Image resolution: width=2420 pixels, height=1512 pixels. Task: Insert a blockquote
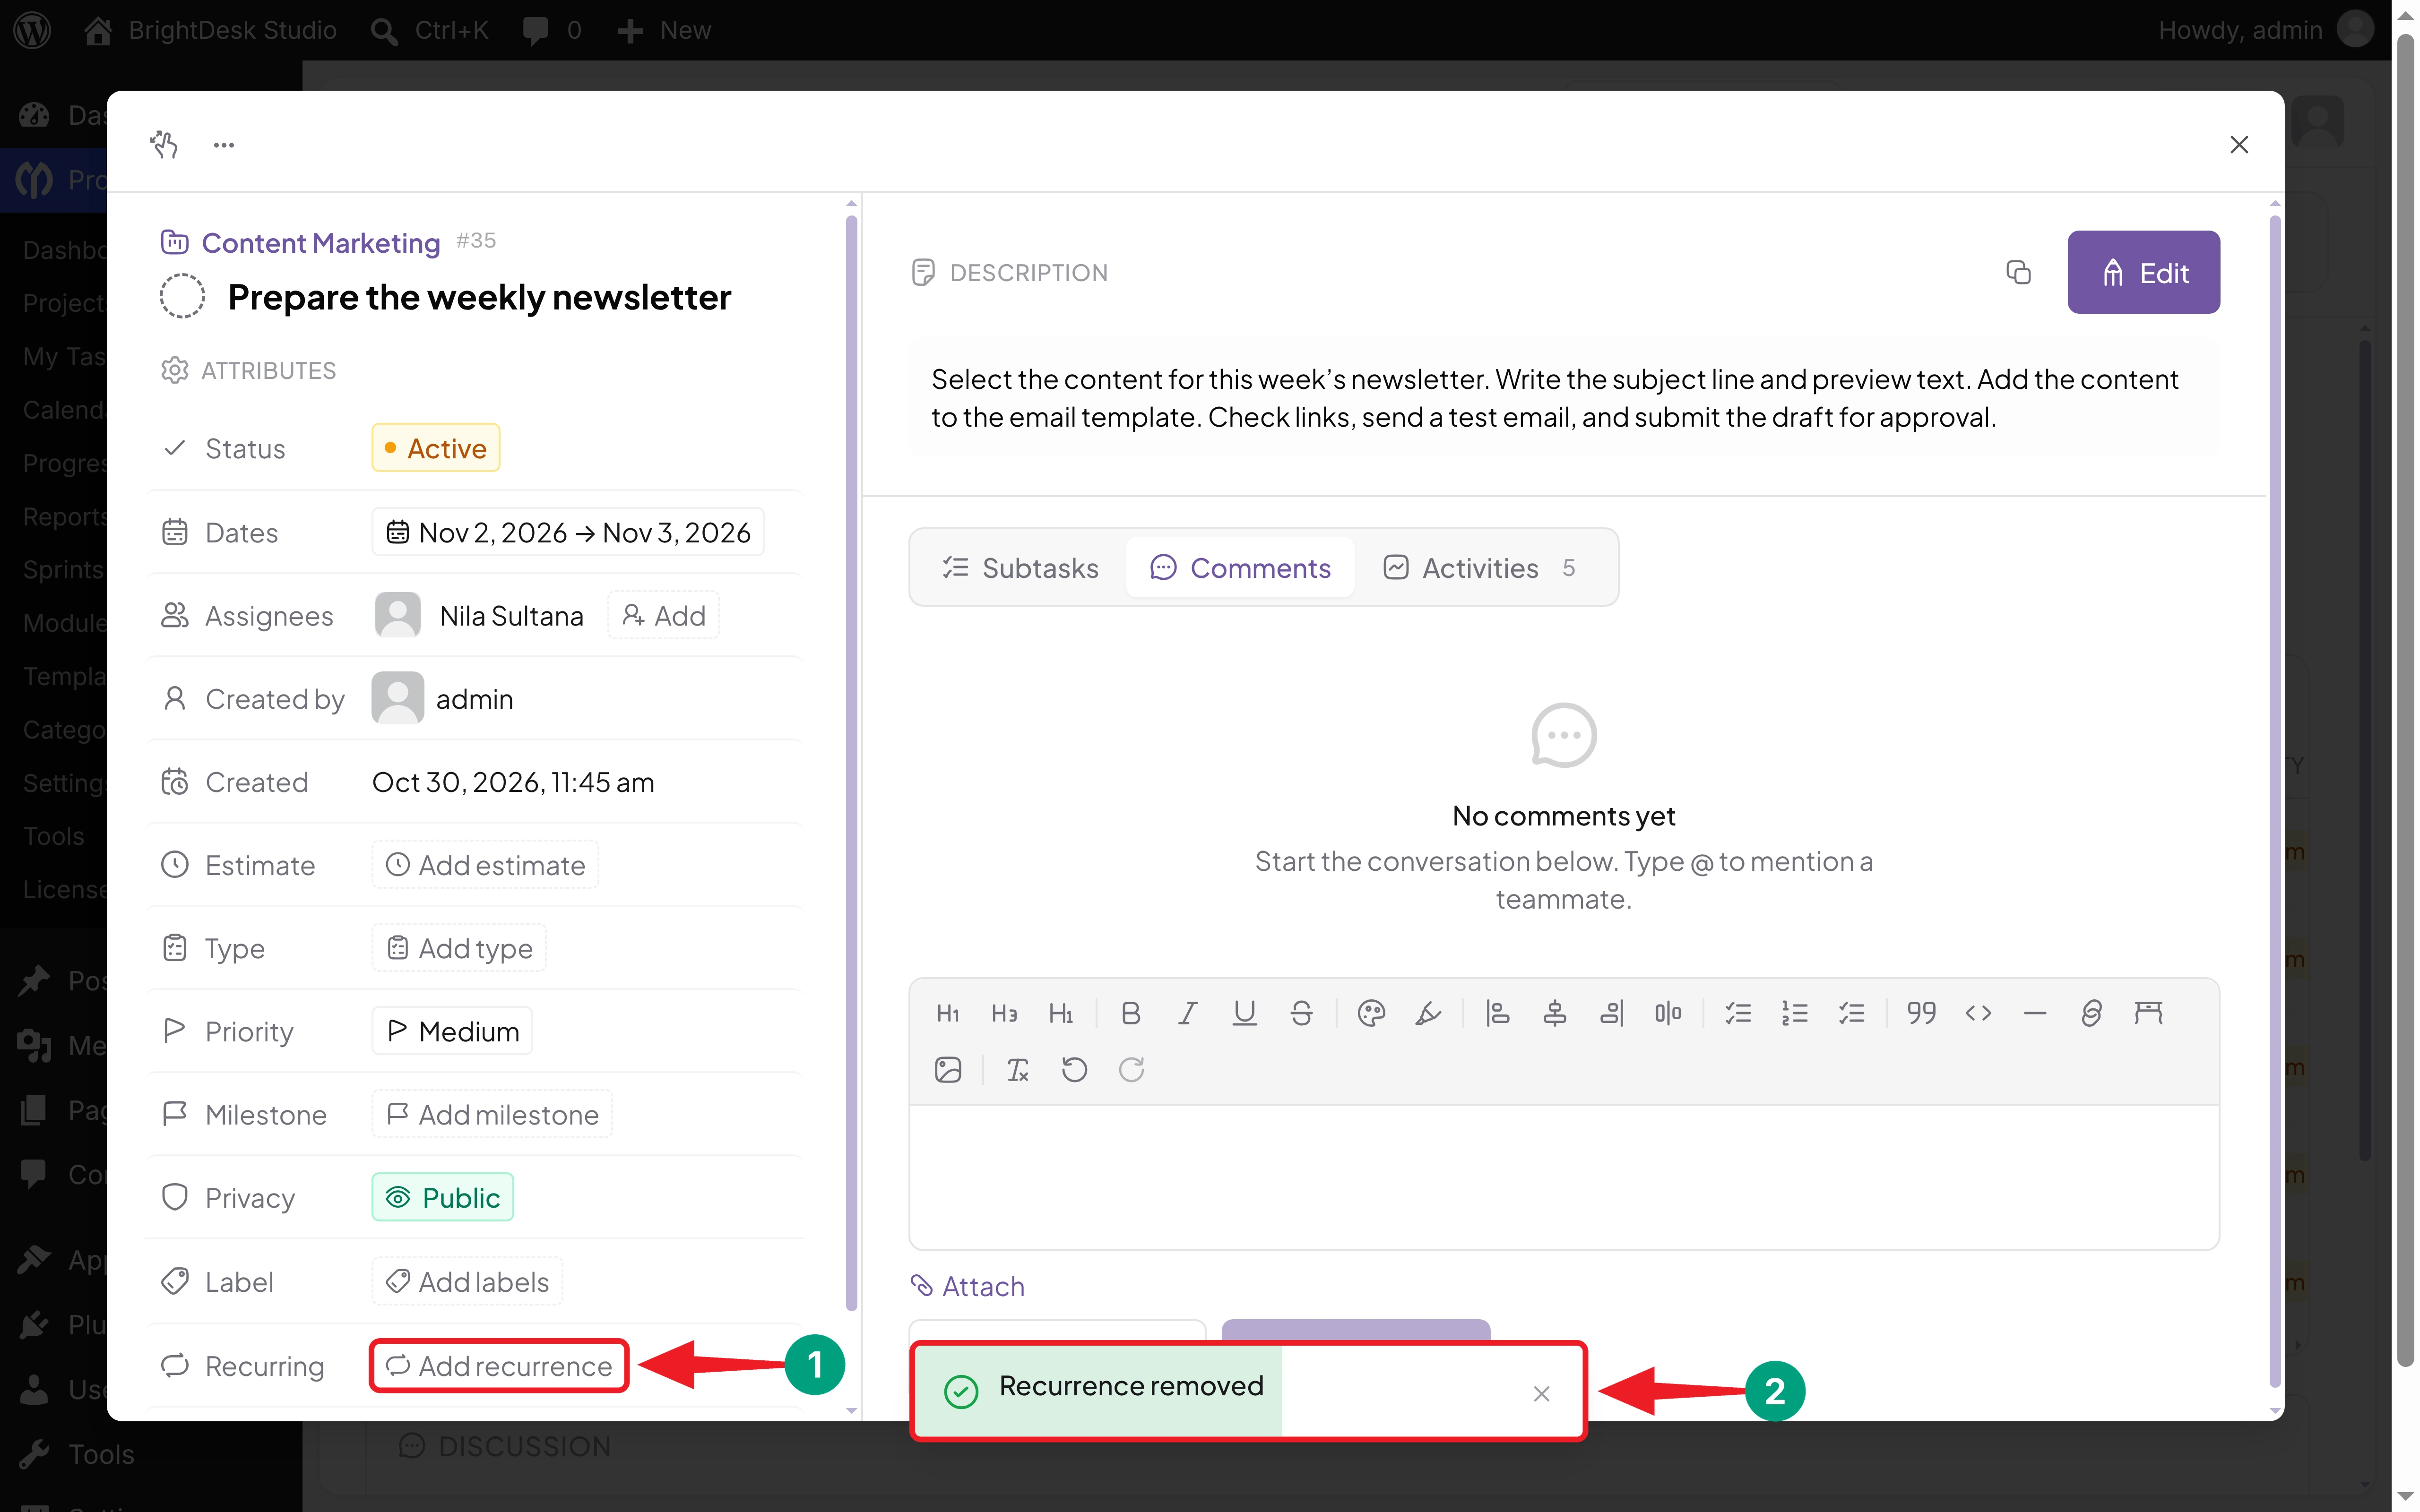point(1921,1013)
